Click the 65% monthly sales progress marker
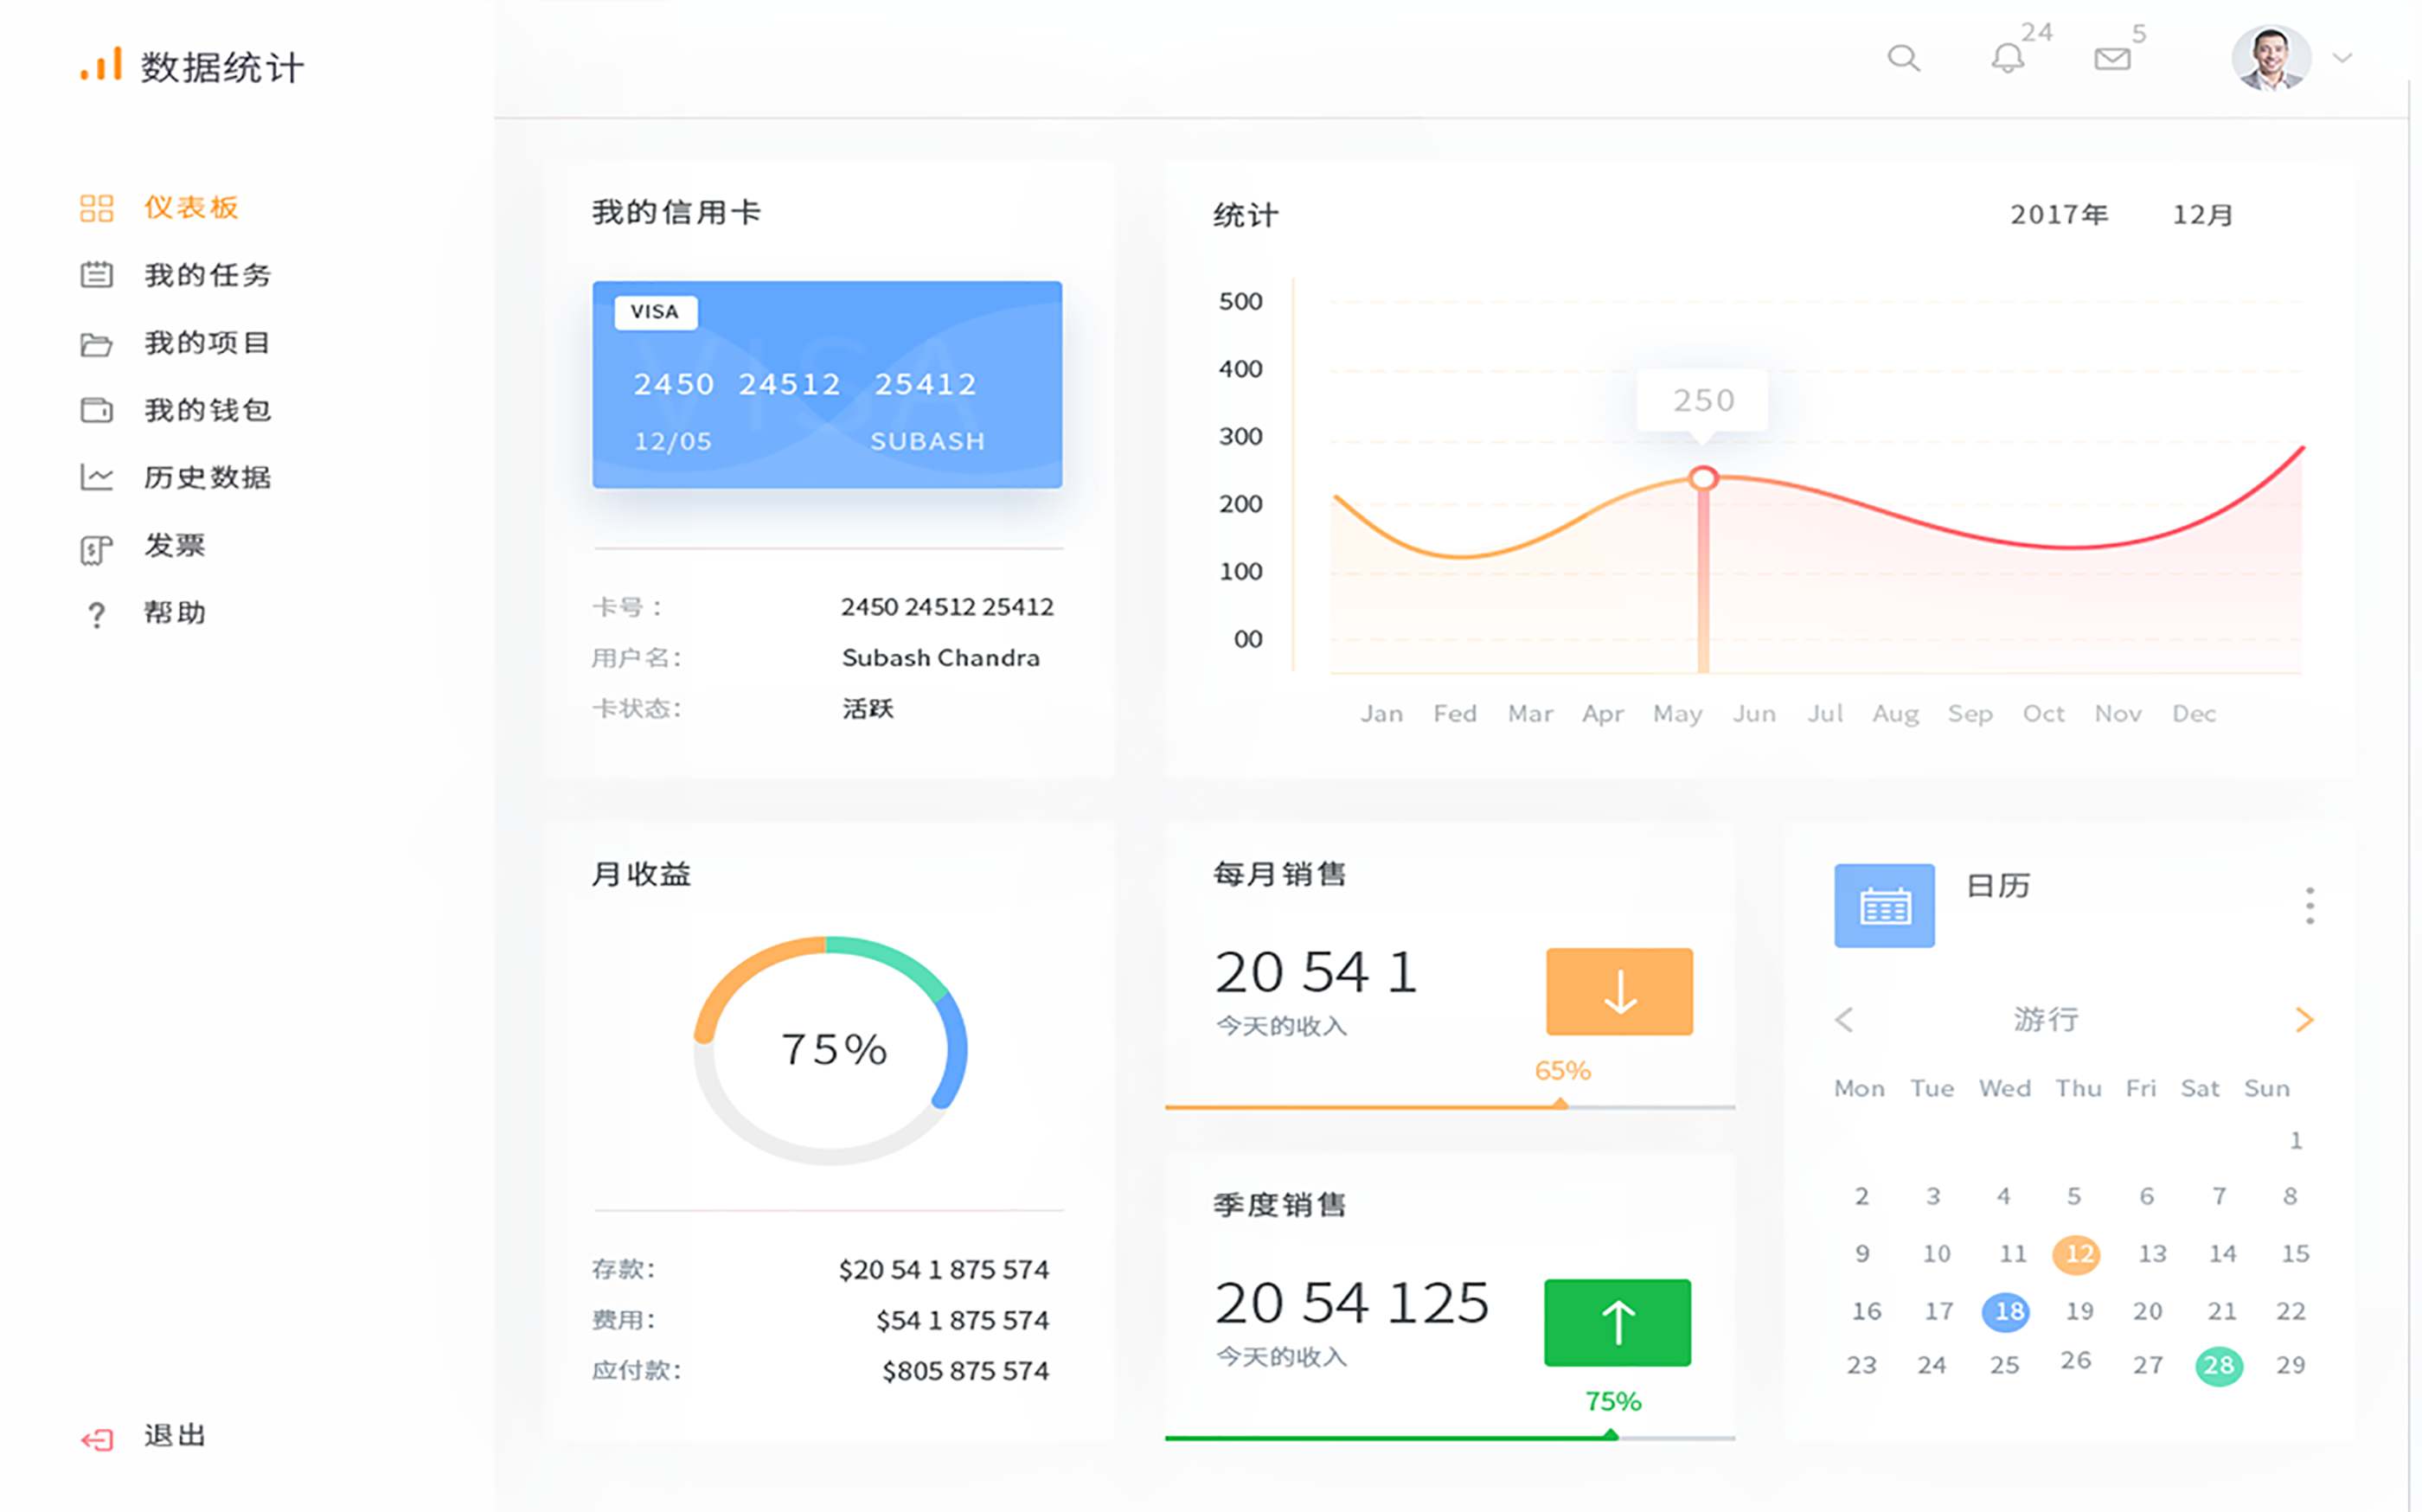Screen dimensions: 2422x1512 click(x=1561, y=1104)
